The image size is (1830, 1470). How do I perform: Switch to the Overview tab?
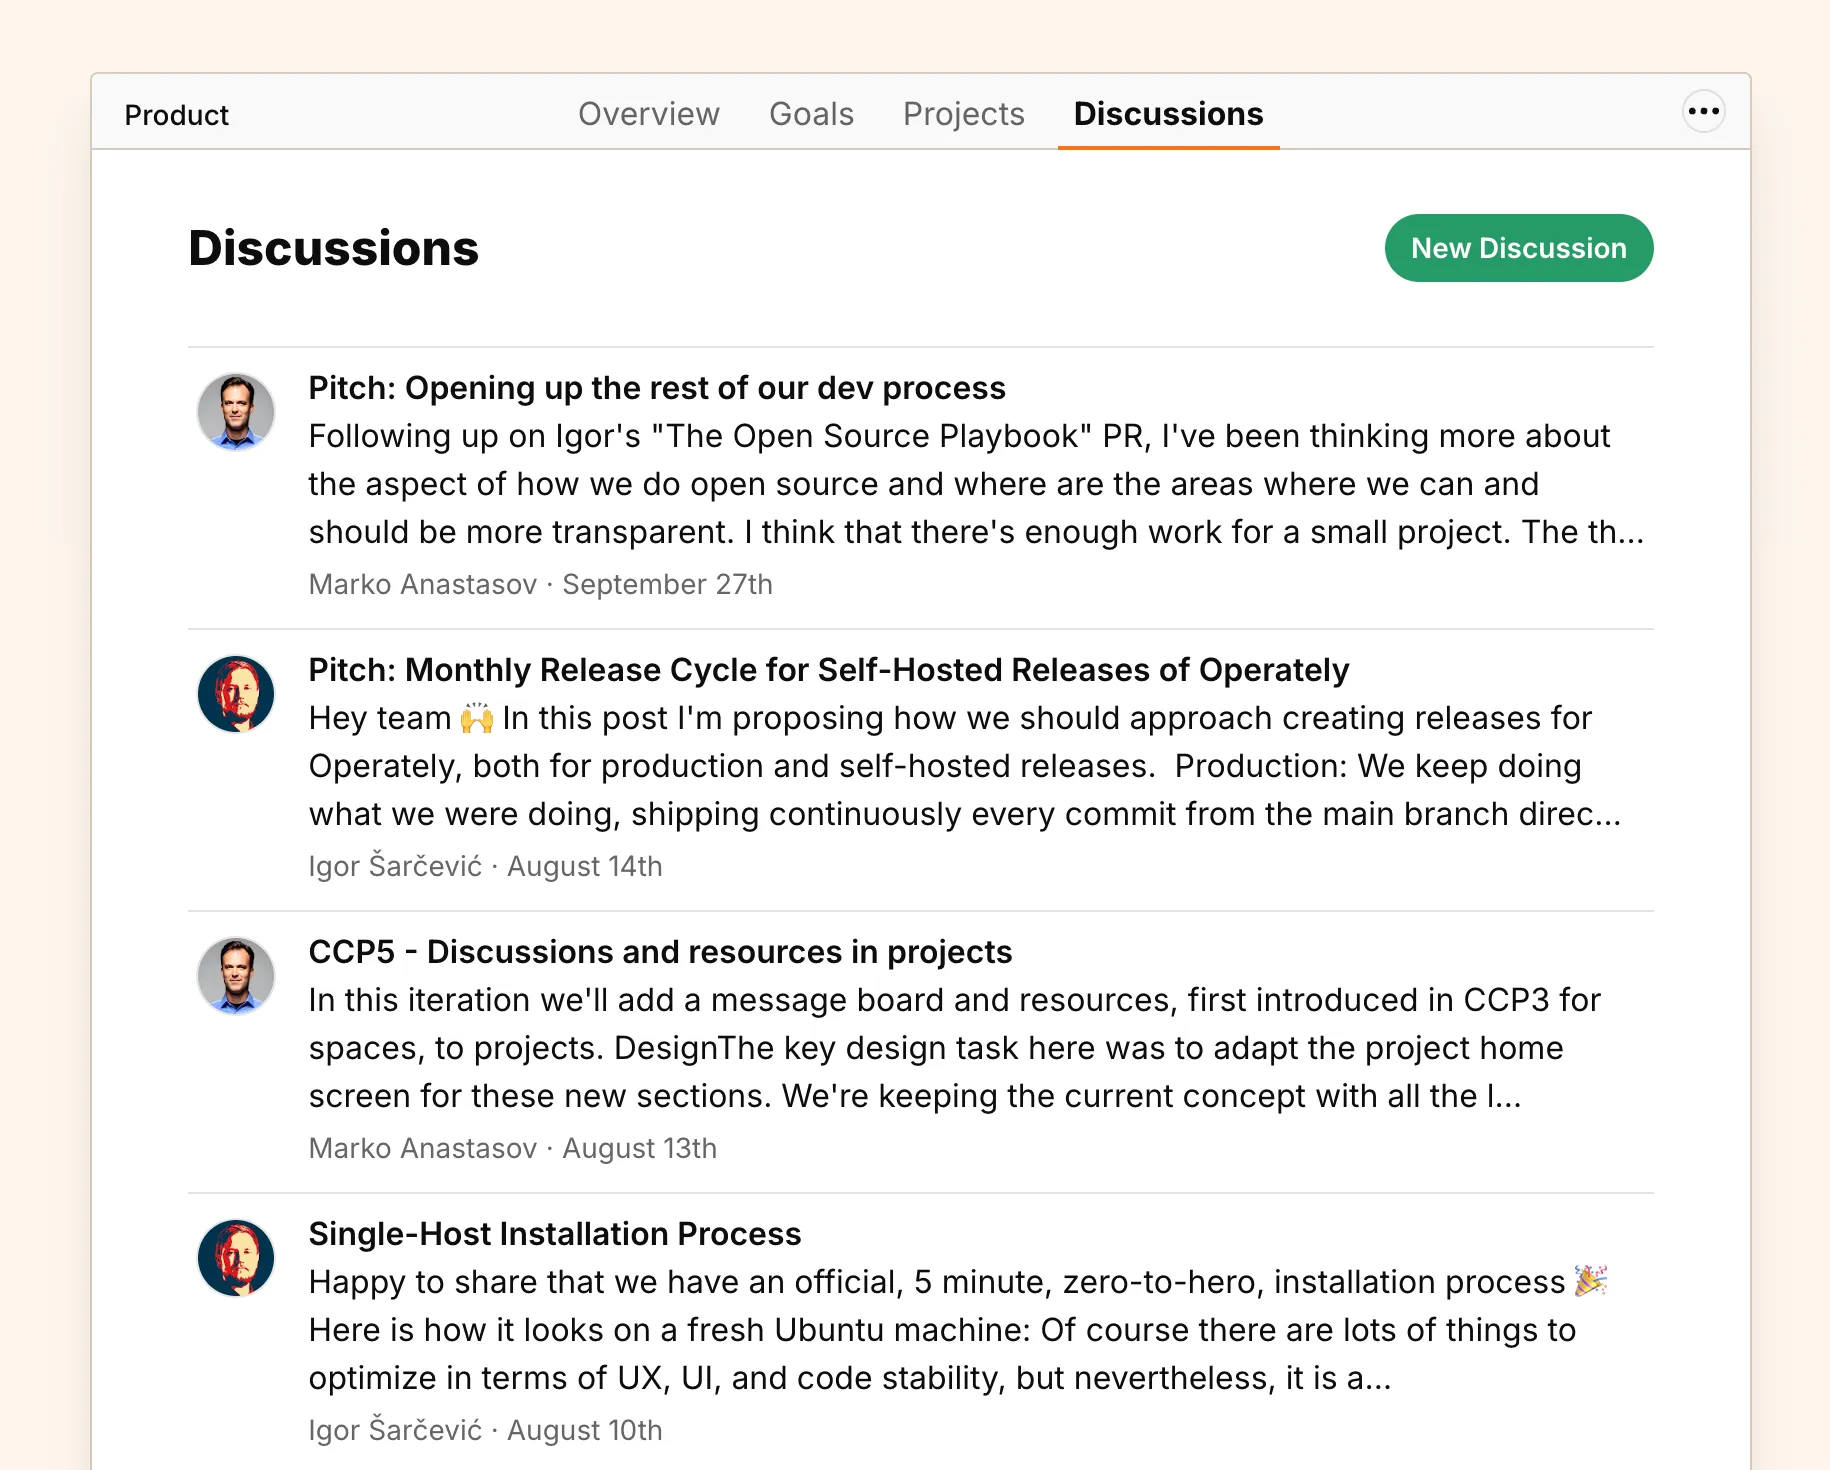pos(648,114)
